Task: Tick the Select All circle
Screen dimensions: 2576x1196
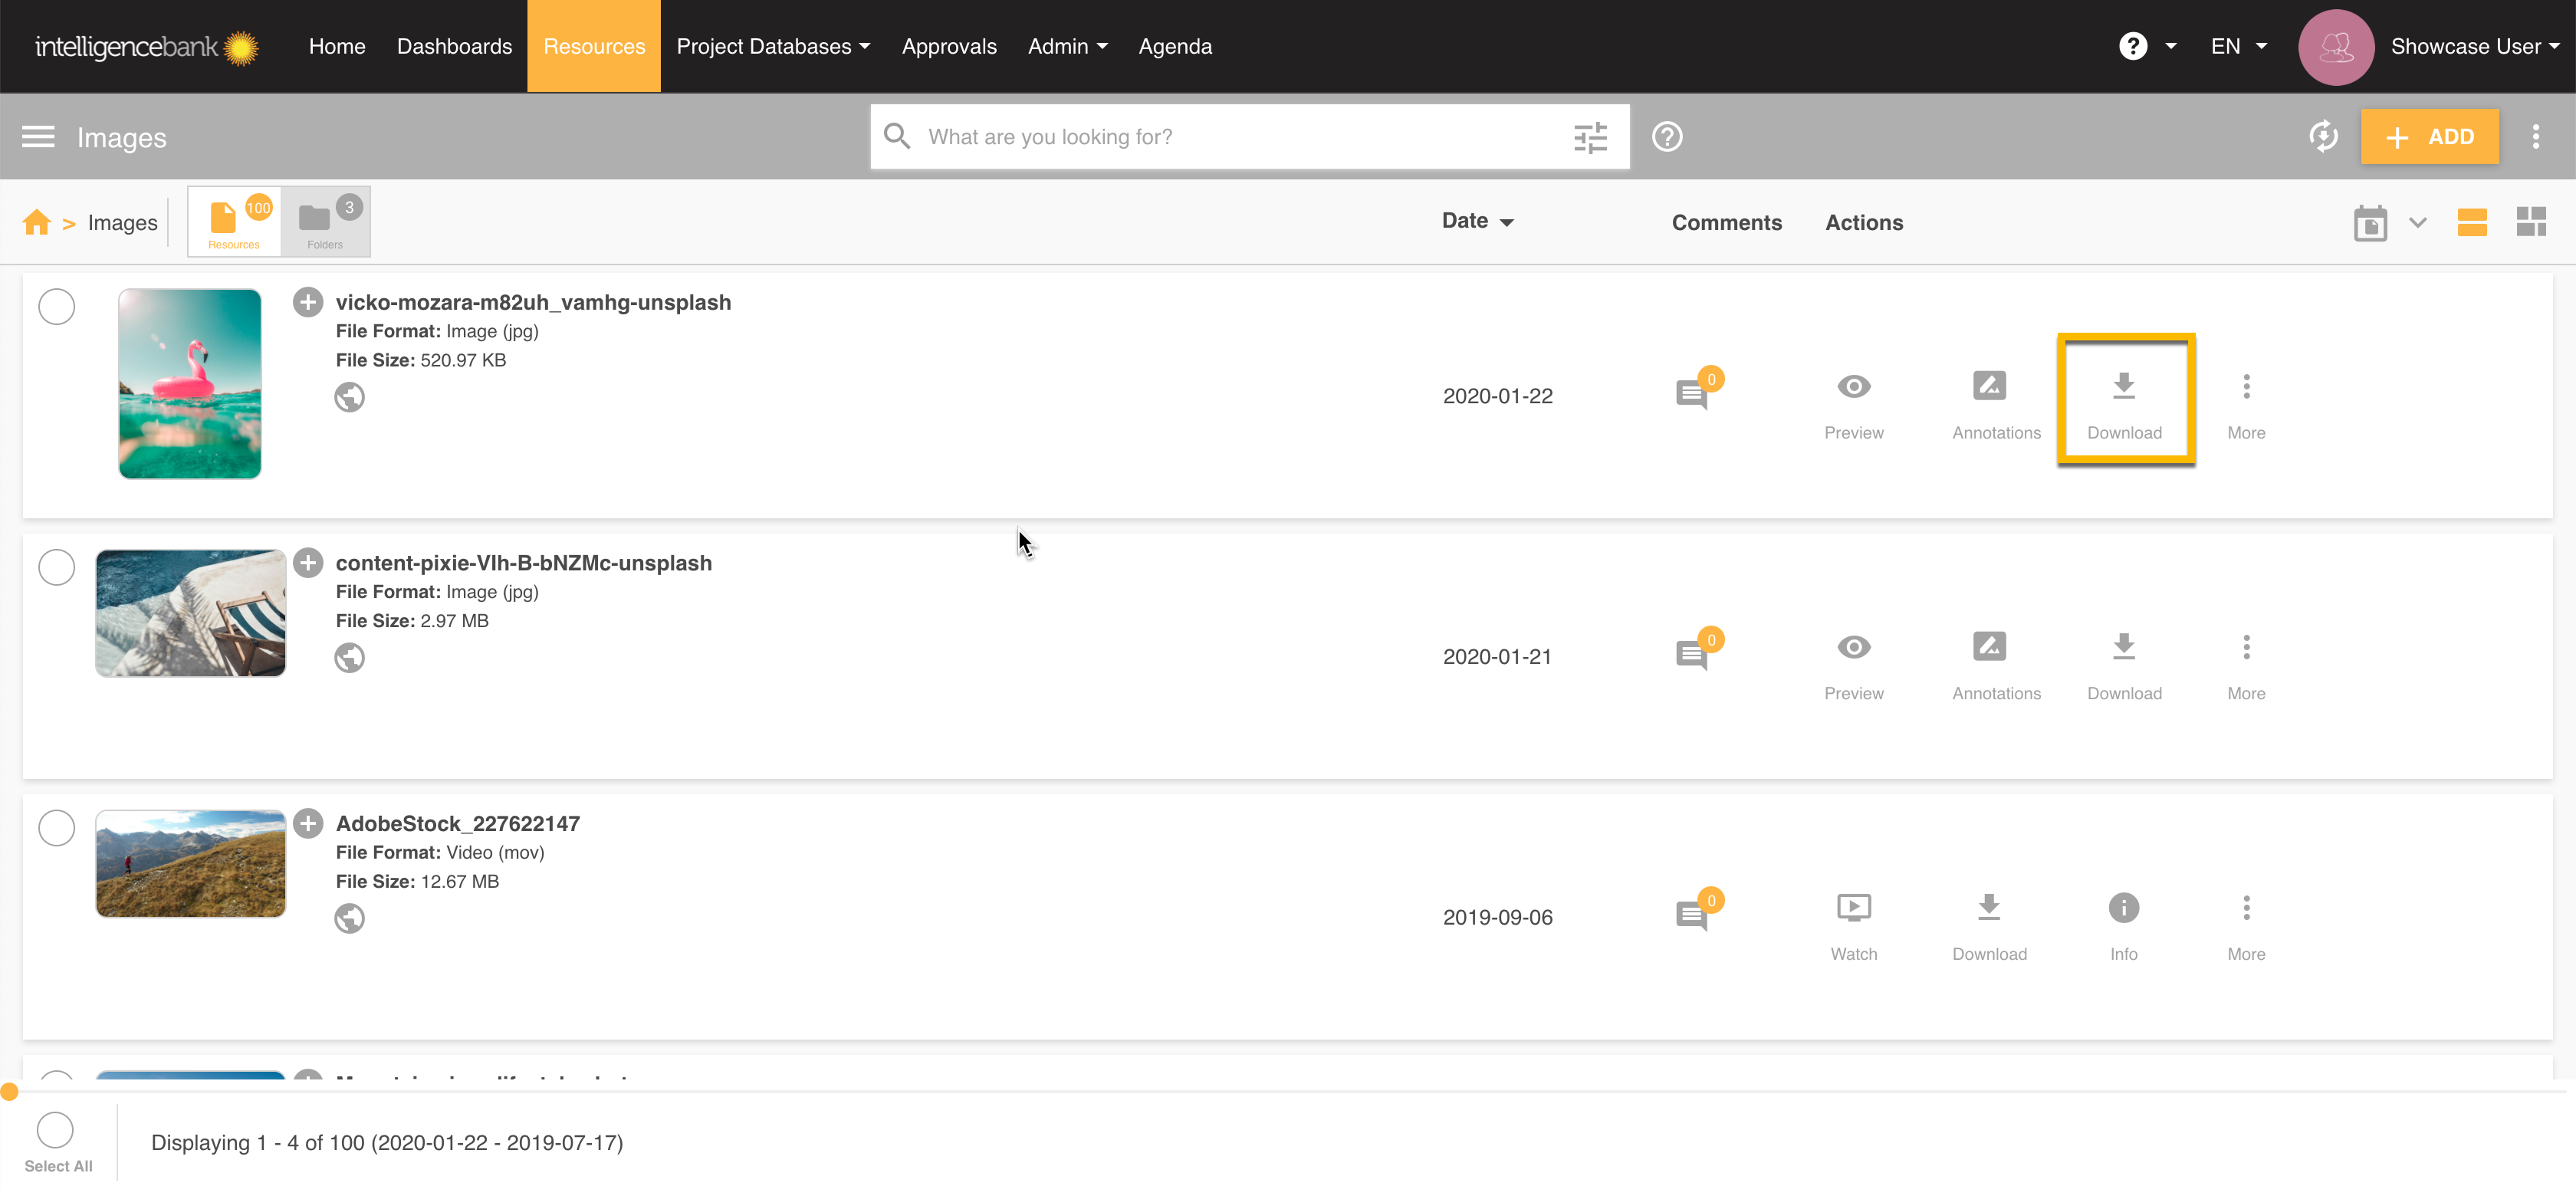Action: click(x=55, y=1131)
